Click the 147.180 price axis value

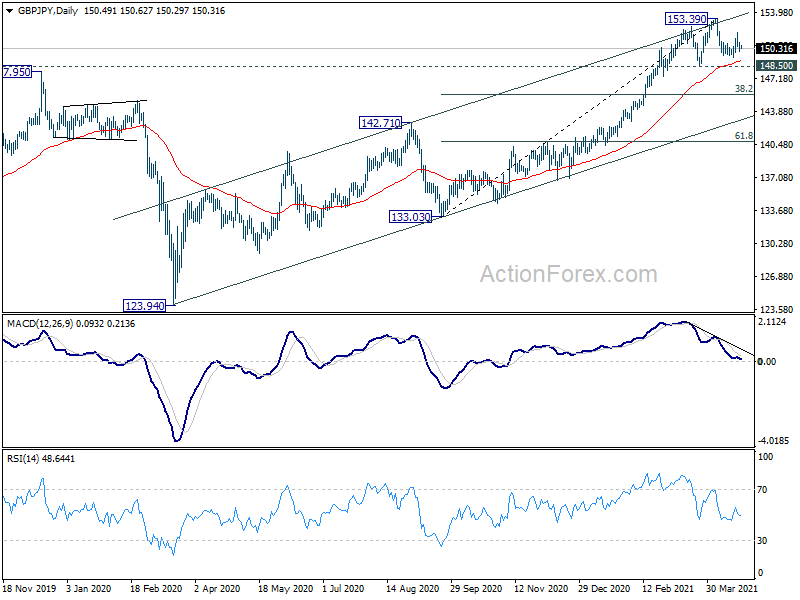[777, 79]
